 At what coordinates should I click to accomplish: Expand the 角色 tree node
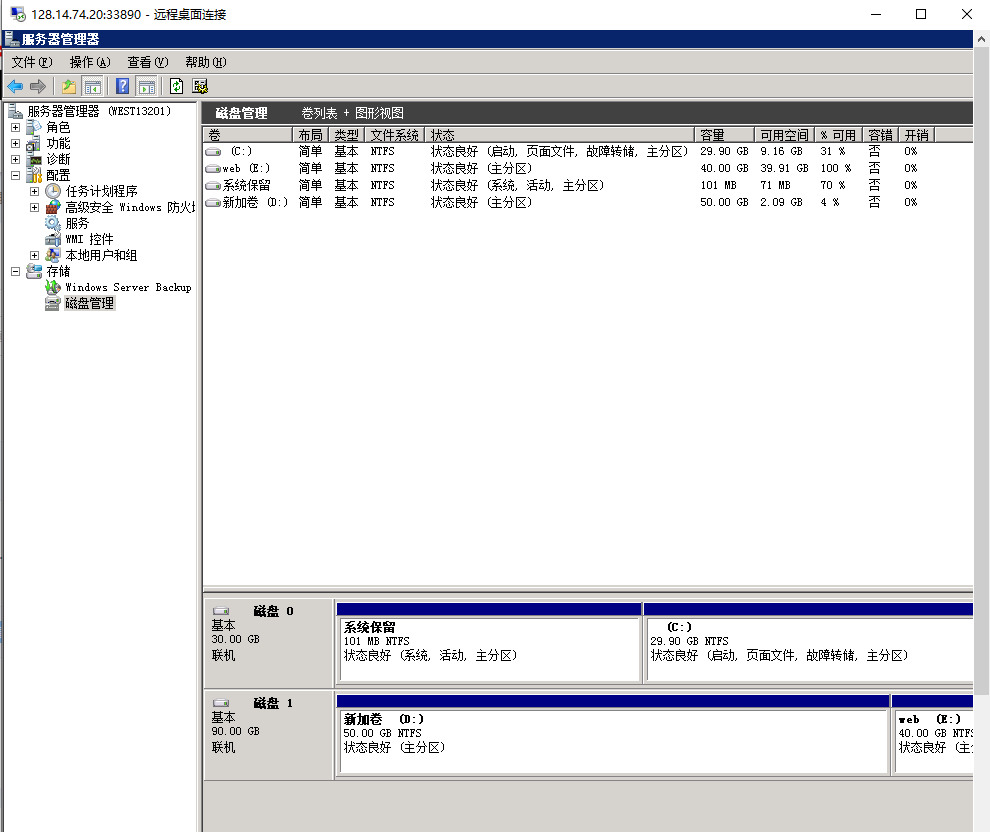(15, 128)
